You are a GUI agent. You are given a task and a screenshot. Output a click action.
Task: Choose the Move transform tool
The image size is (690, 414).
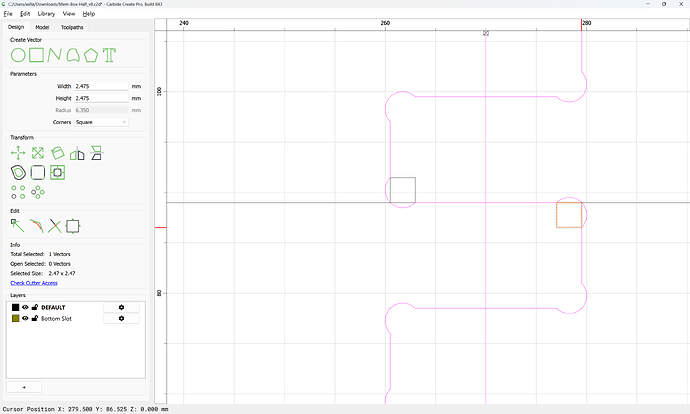[x=18, y=153]
